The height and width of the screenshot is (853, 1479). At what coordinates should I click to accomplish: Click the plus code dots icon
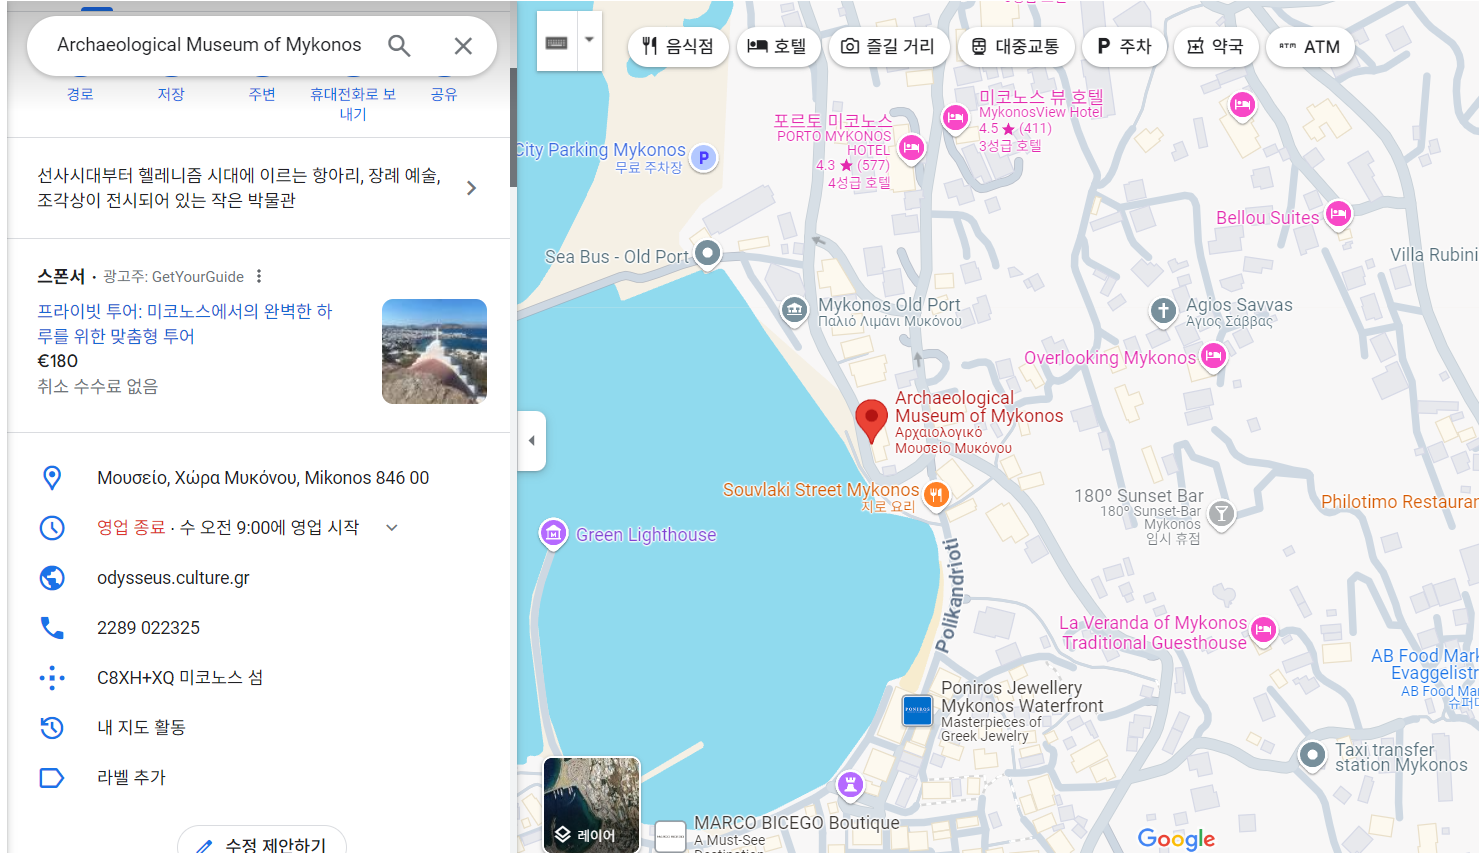point(52,678)
